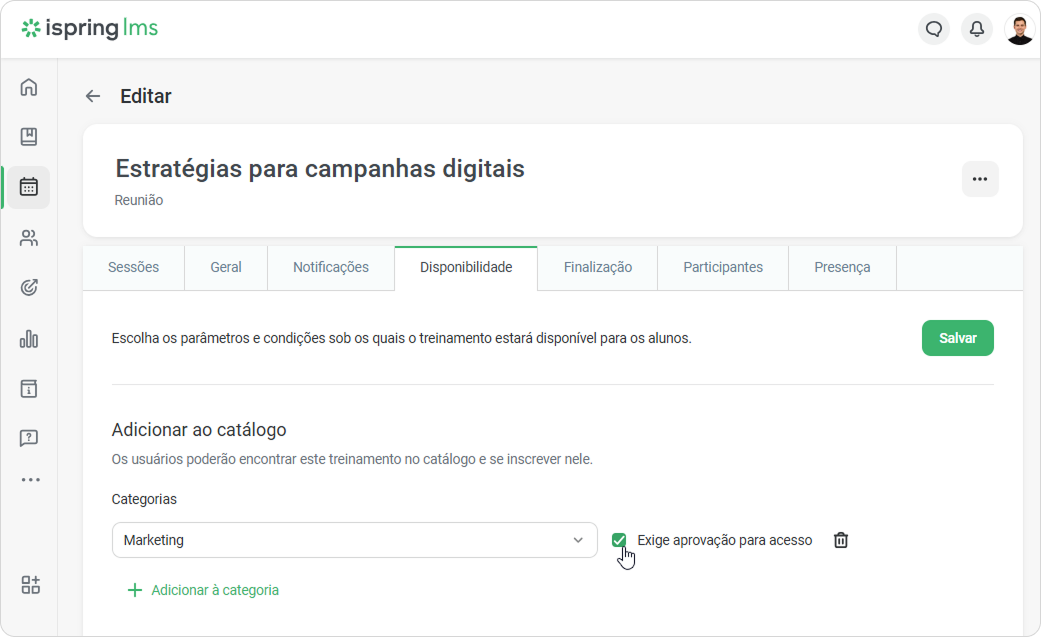Switch to the Participantes tab
1041x637 pixels.
tap(723, 267)
